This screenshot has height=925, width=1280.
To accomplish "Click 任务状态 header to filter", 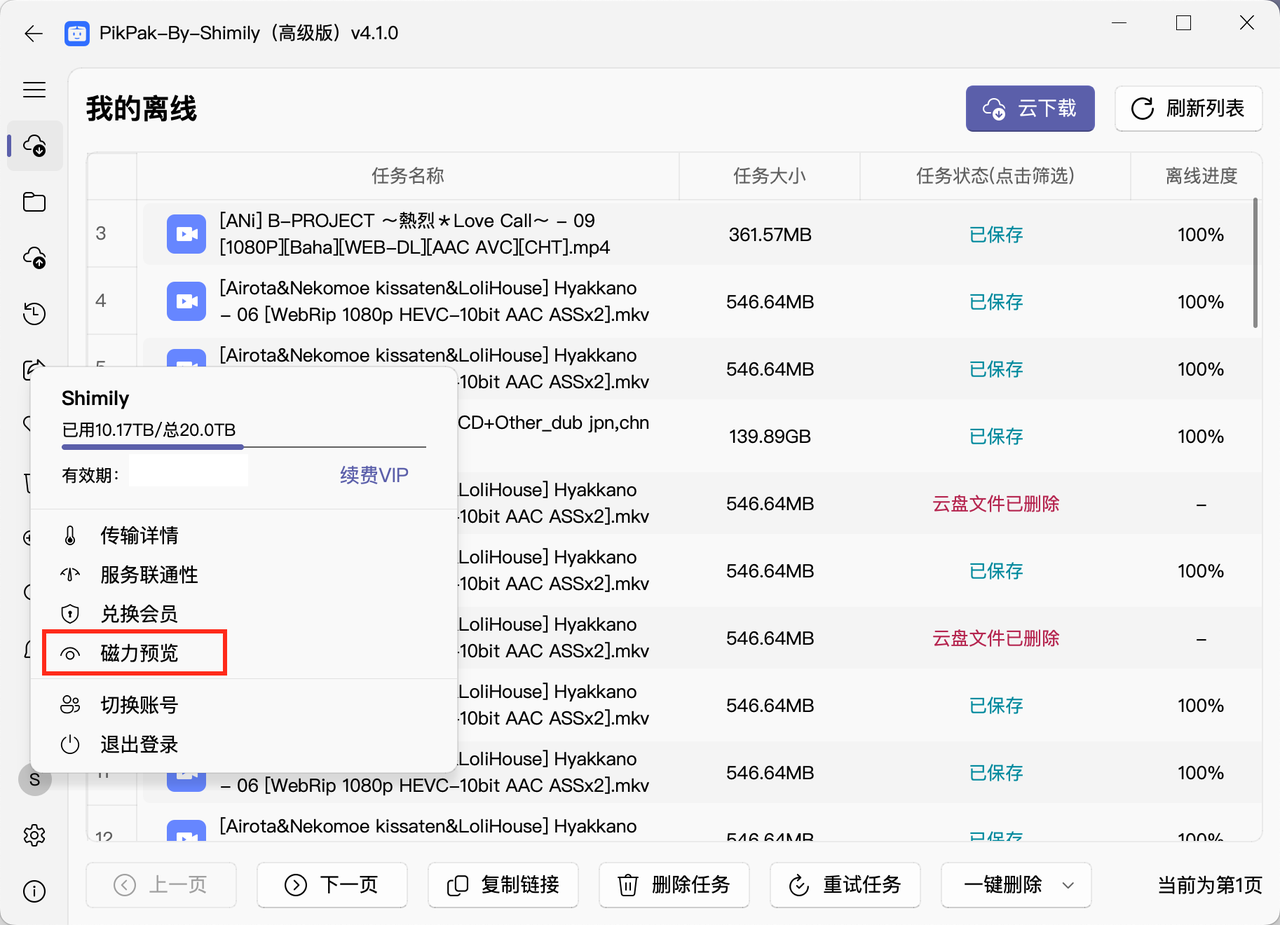I will (x=995, y=176).
